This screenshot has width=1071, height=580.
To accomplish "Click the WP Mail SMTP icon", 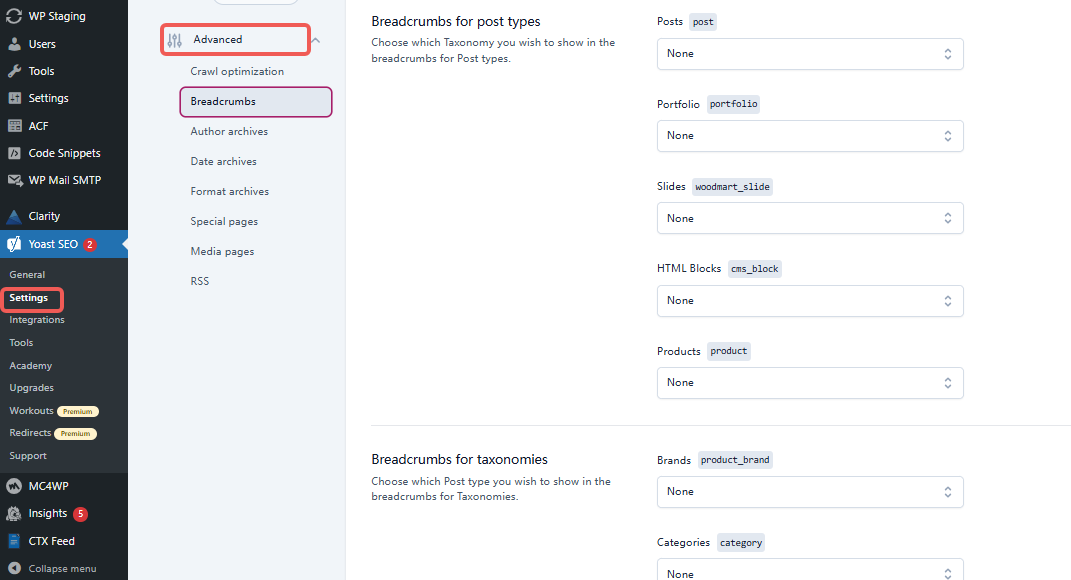I will point(14,179).
